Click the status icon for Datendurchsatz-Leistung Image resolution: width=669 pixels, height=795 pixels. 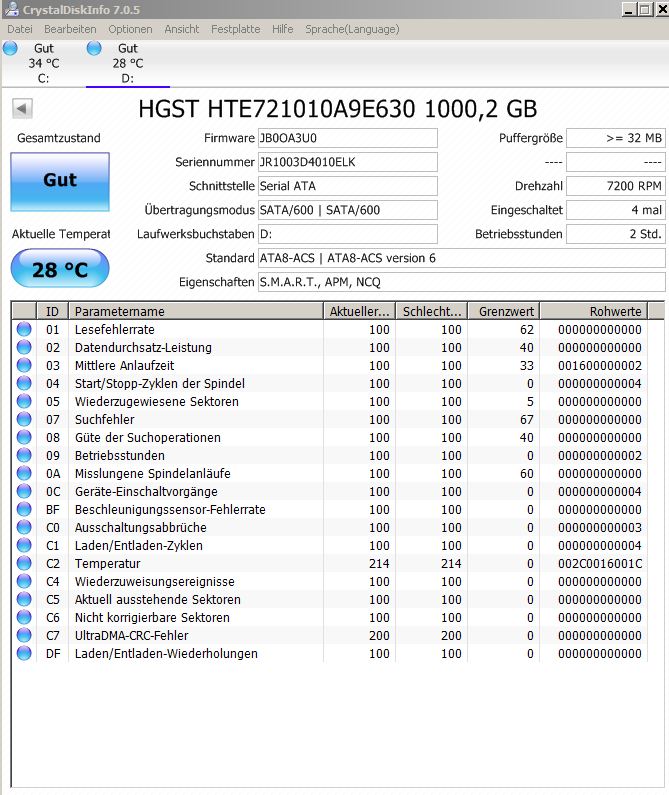[x=24, y=347]
